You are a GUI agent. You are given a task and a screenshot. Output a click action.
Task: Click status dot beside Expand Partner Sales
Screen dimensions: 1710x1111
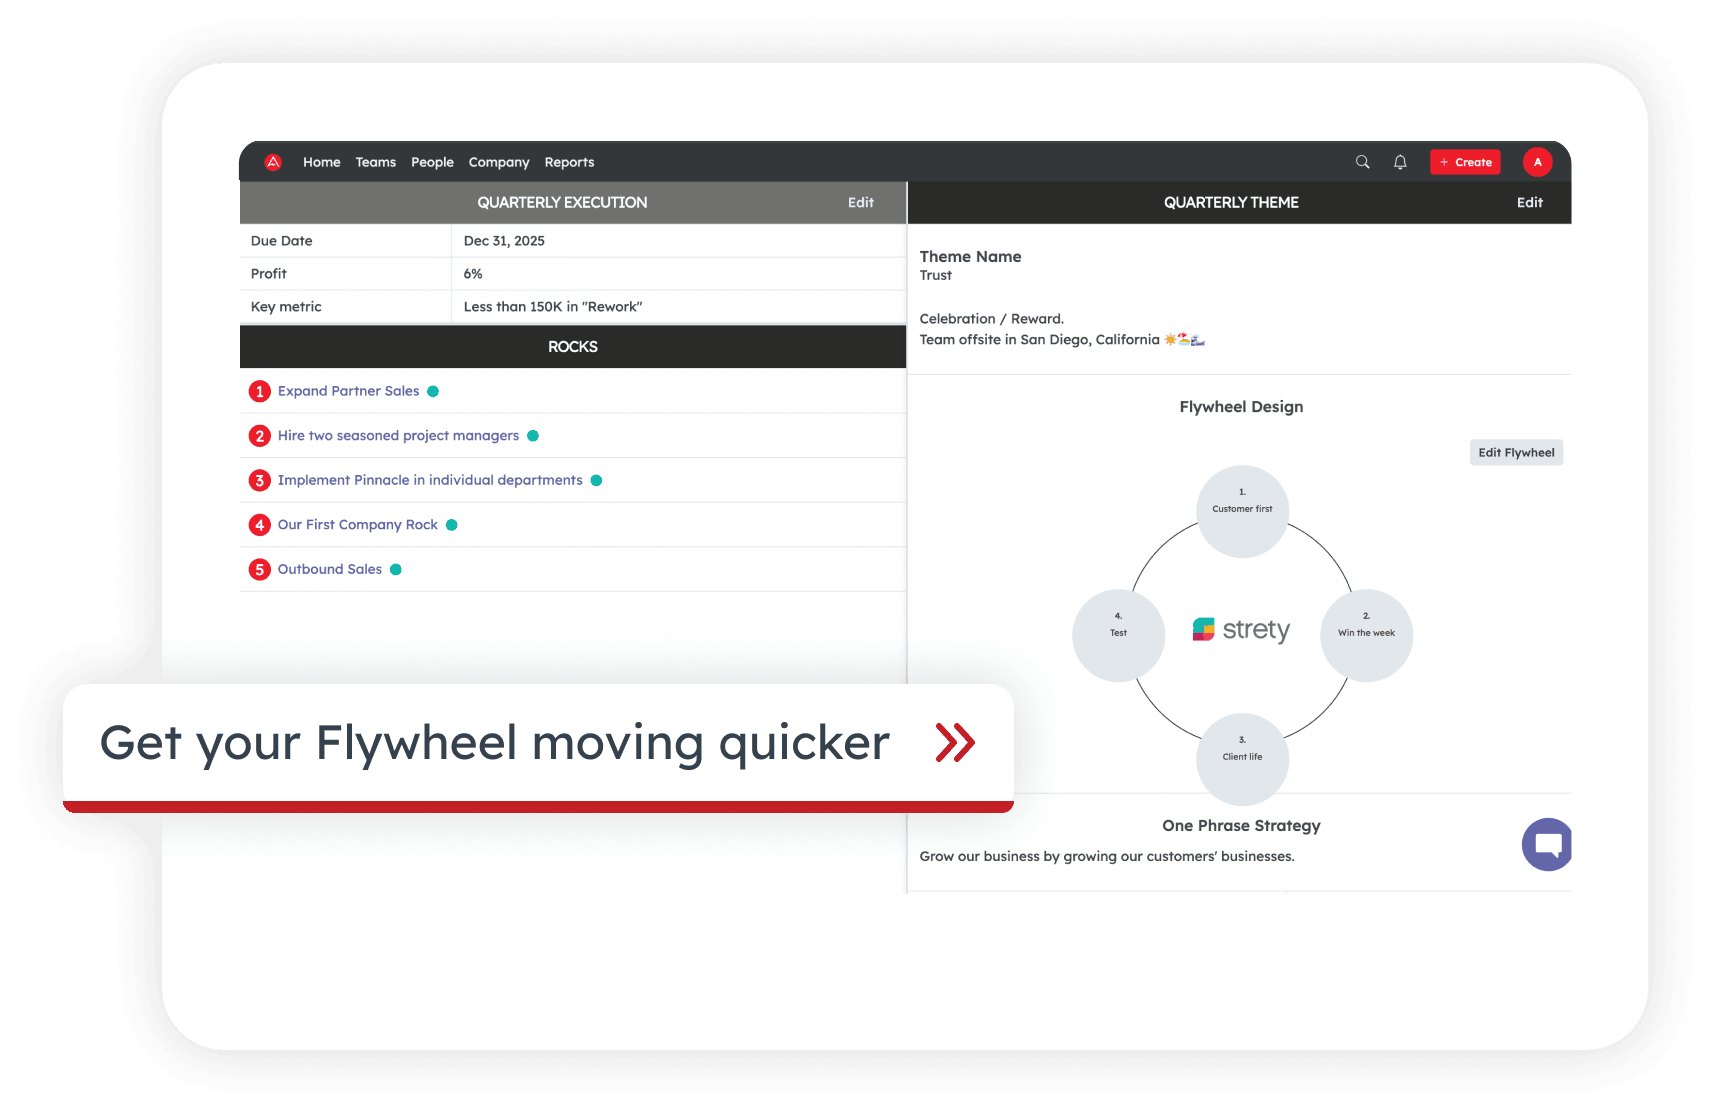coord(433,391)
